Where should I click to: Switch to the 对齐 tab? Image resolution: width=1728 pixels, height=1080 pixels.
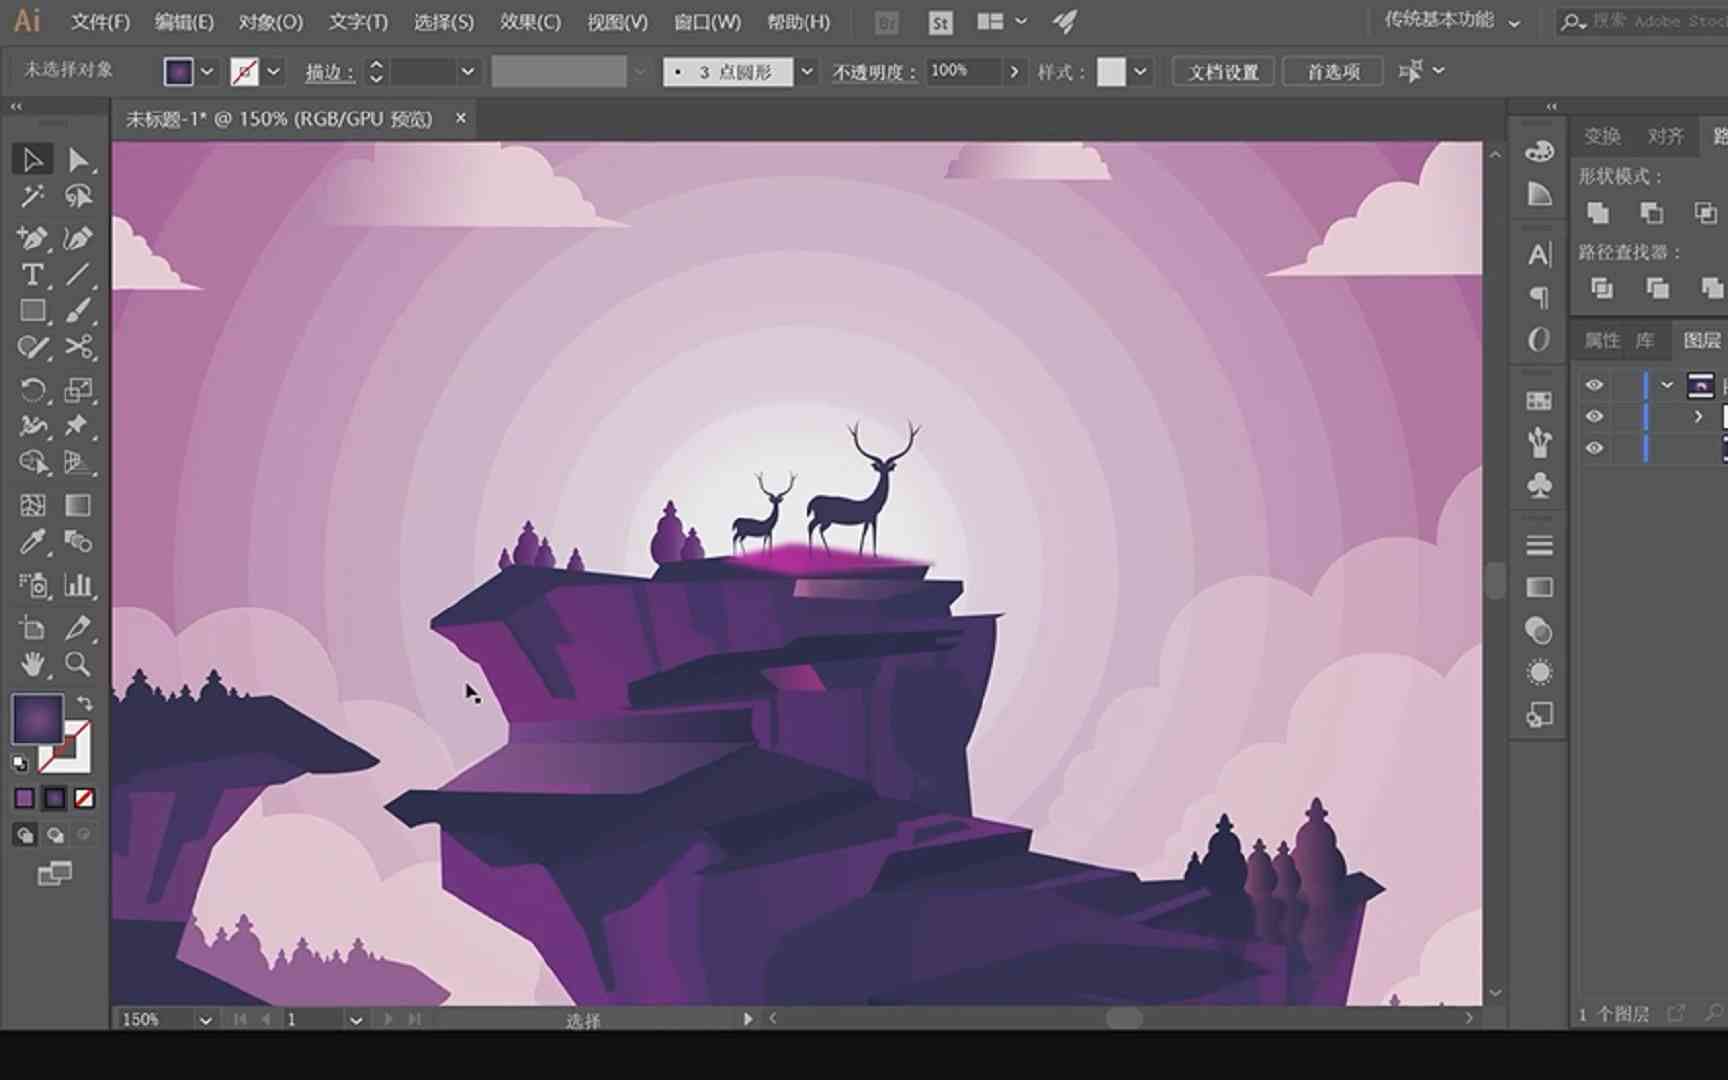(1665, 136)
